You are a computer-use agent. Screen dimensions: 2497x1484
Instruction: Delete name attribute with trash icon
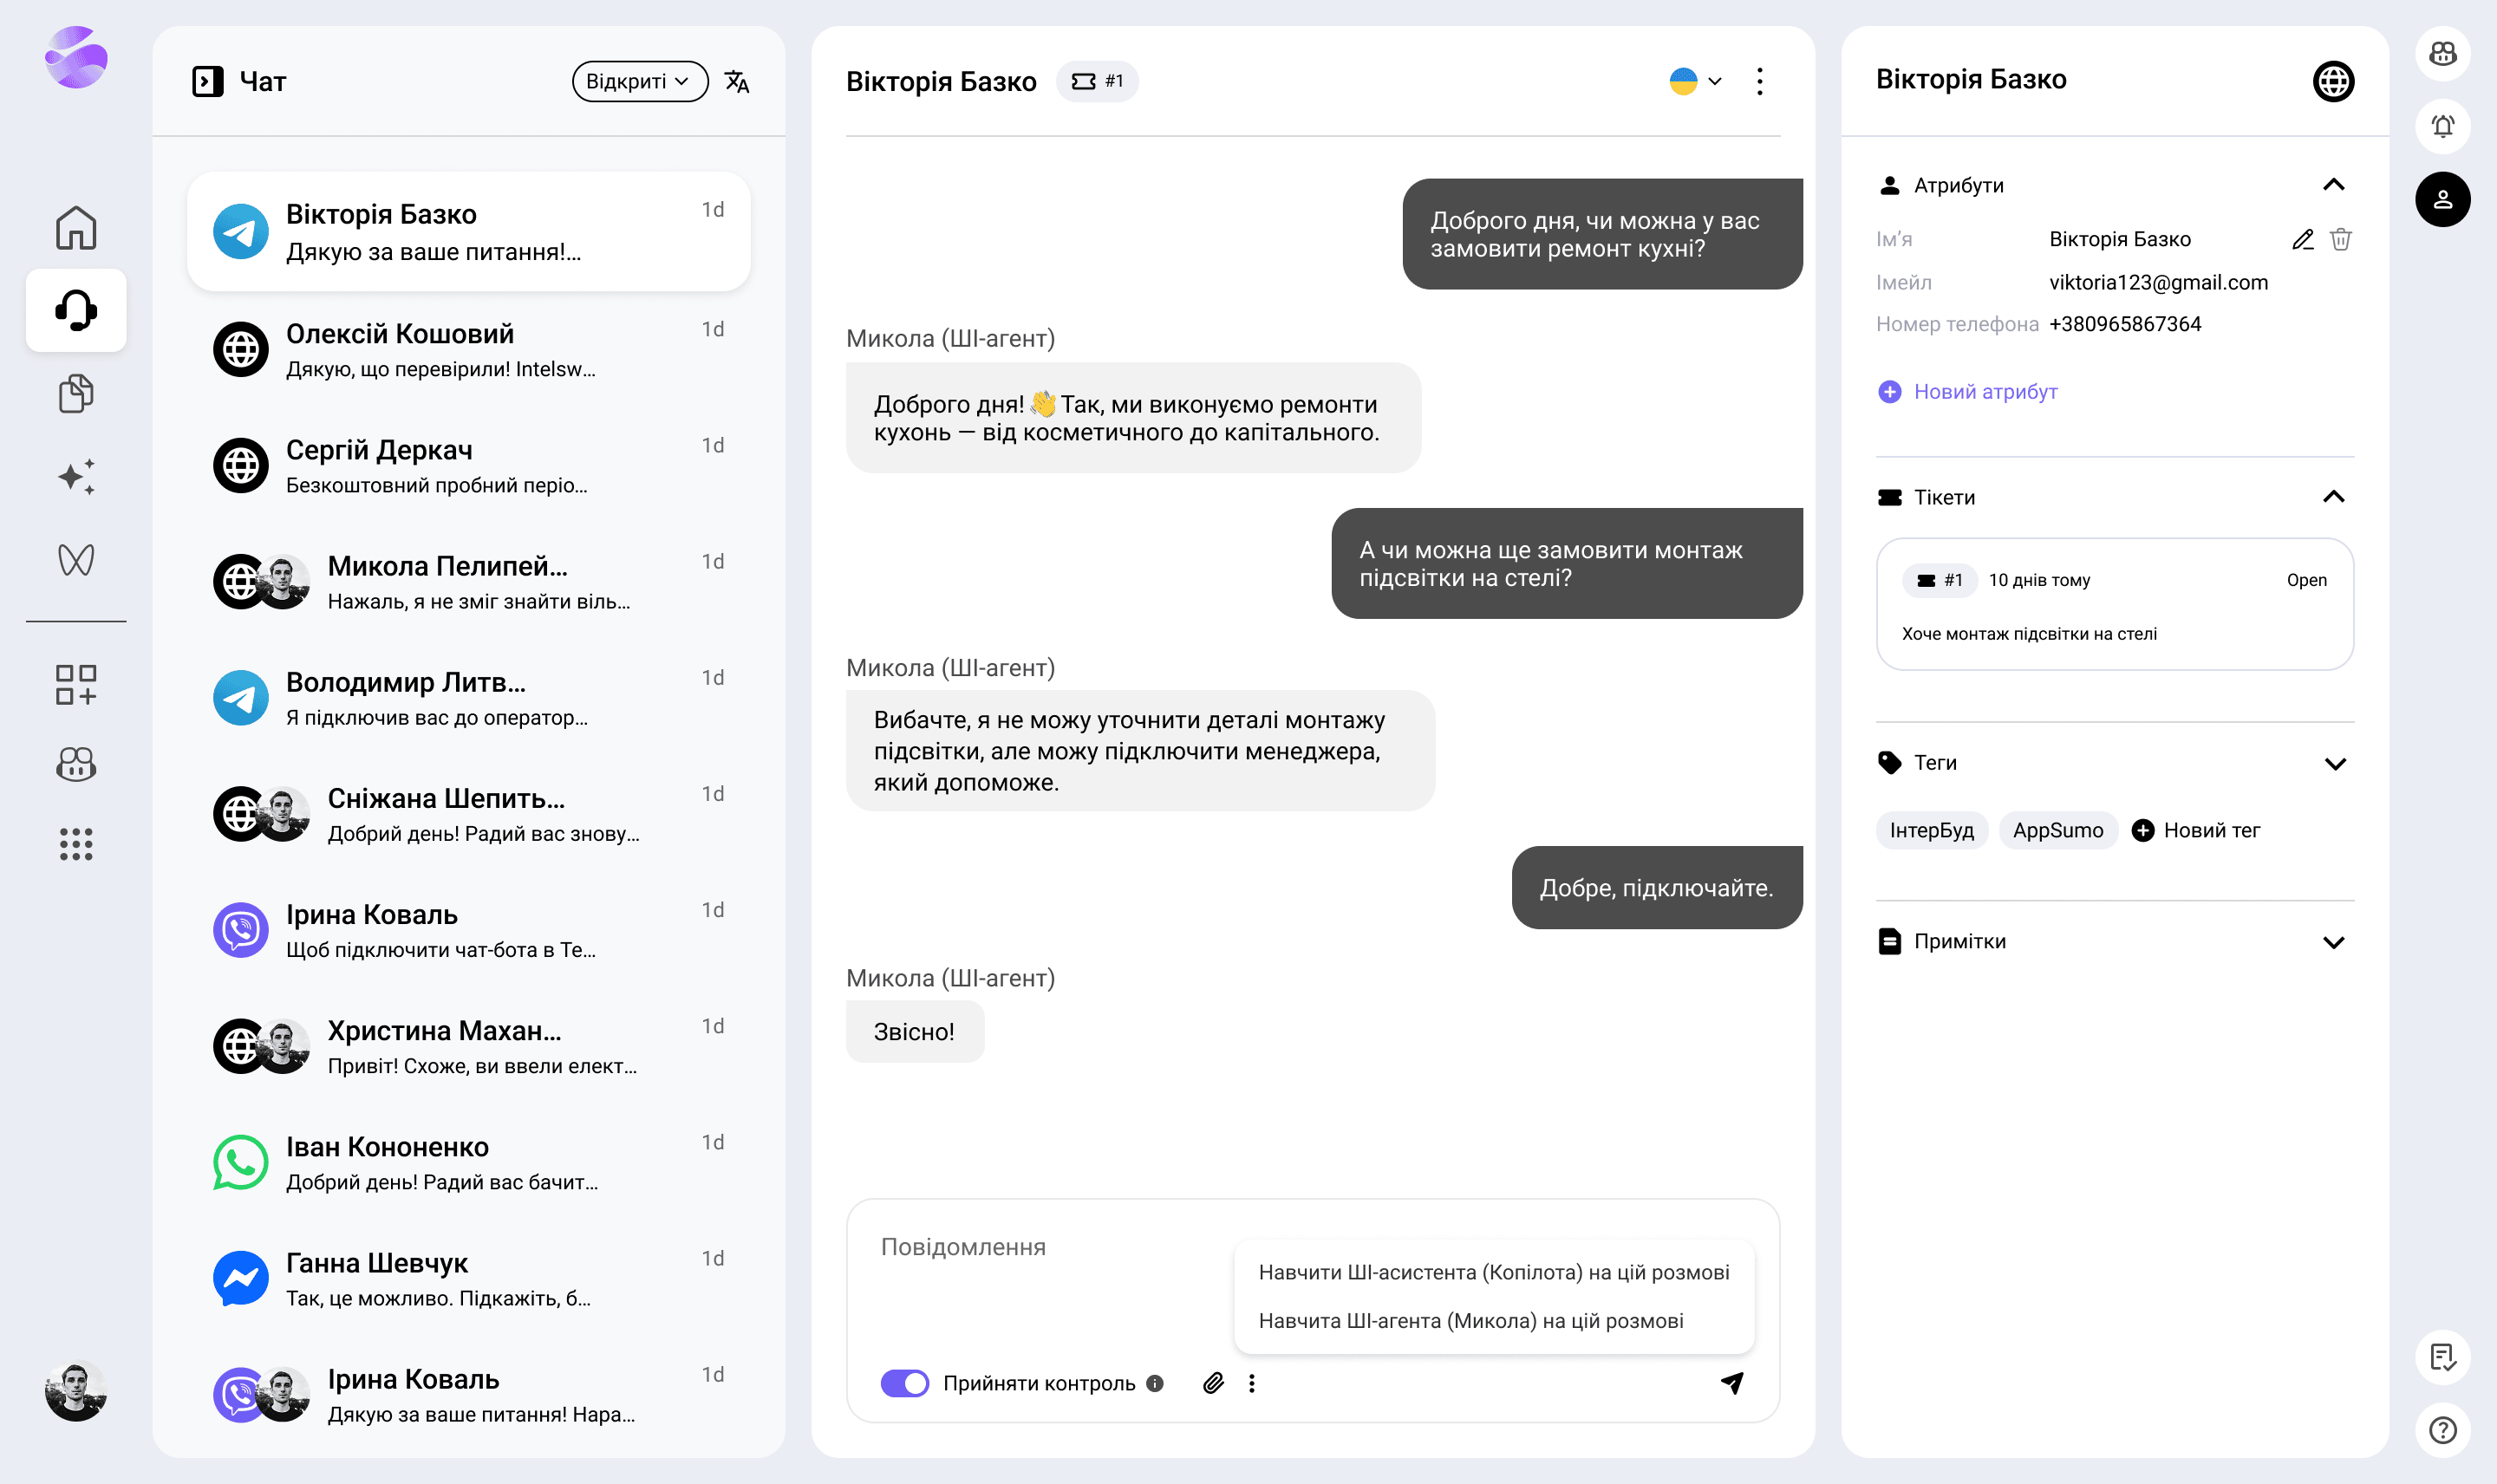pyautogui.click(x=2341, y=239)
